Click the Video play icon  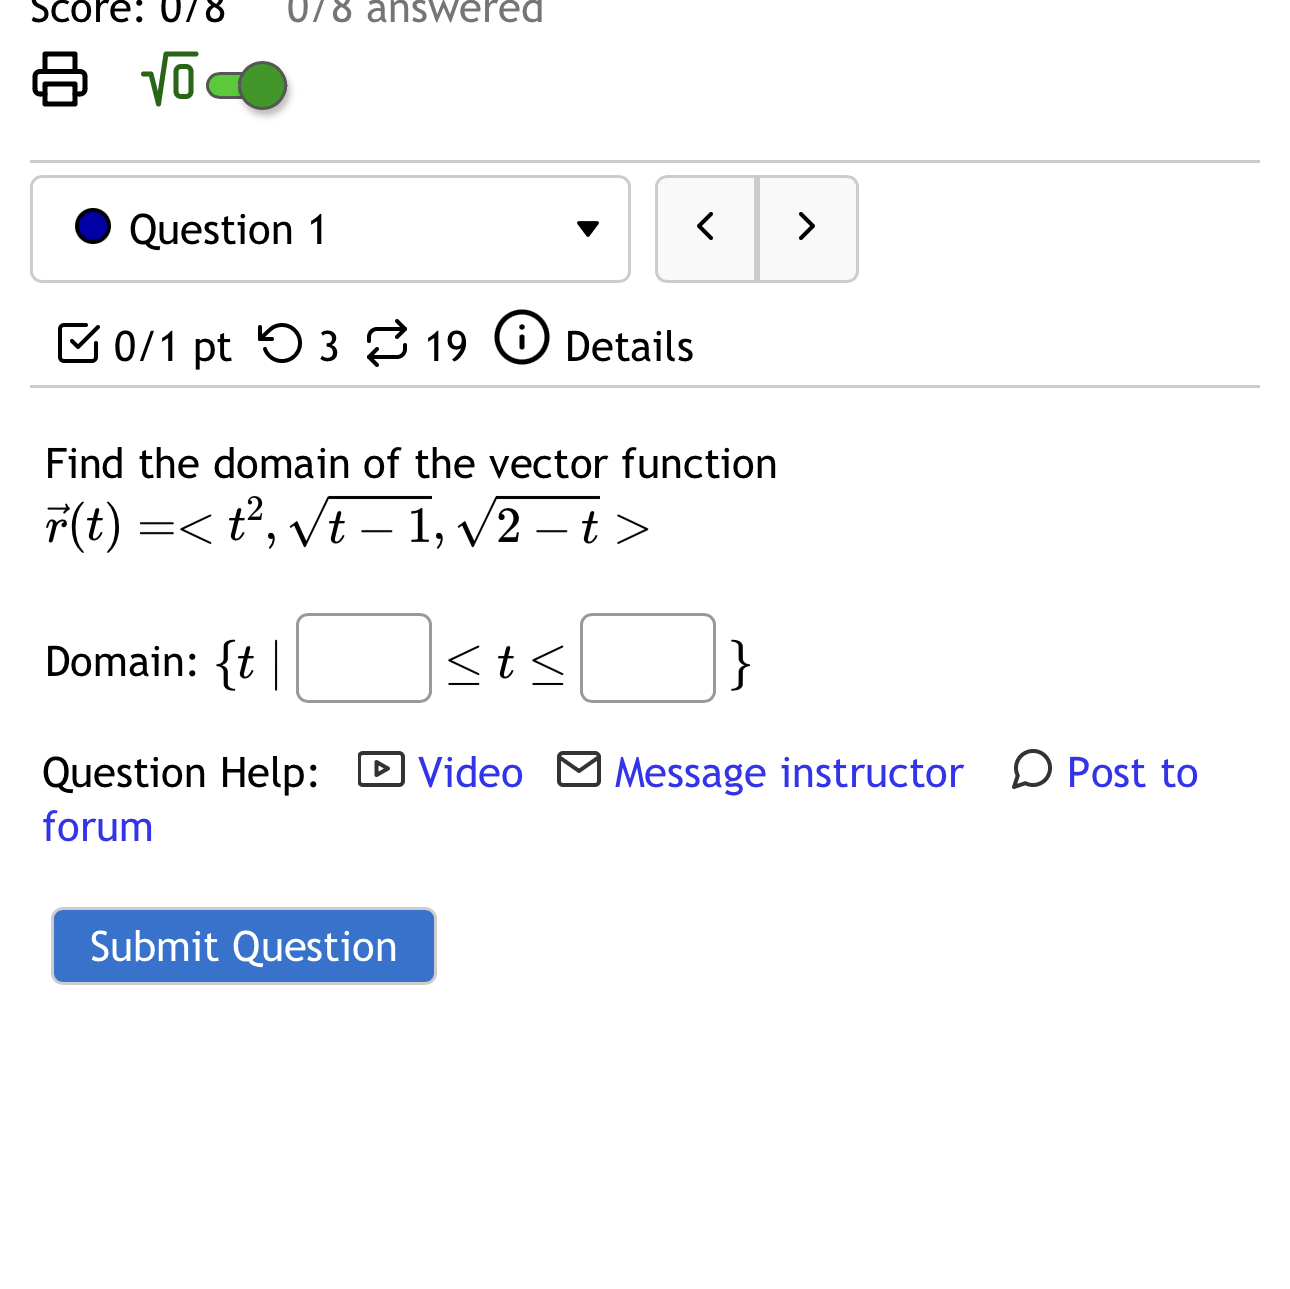pyautogui.click(x=380, y=770)
